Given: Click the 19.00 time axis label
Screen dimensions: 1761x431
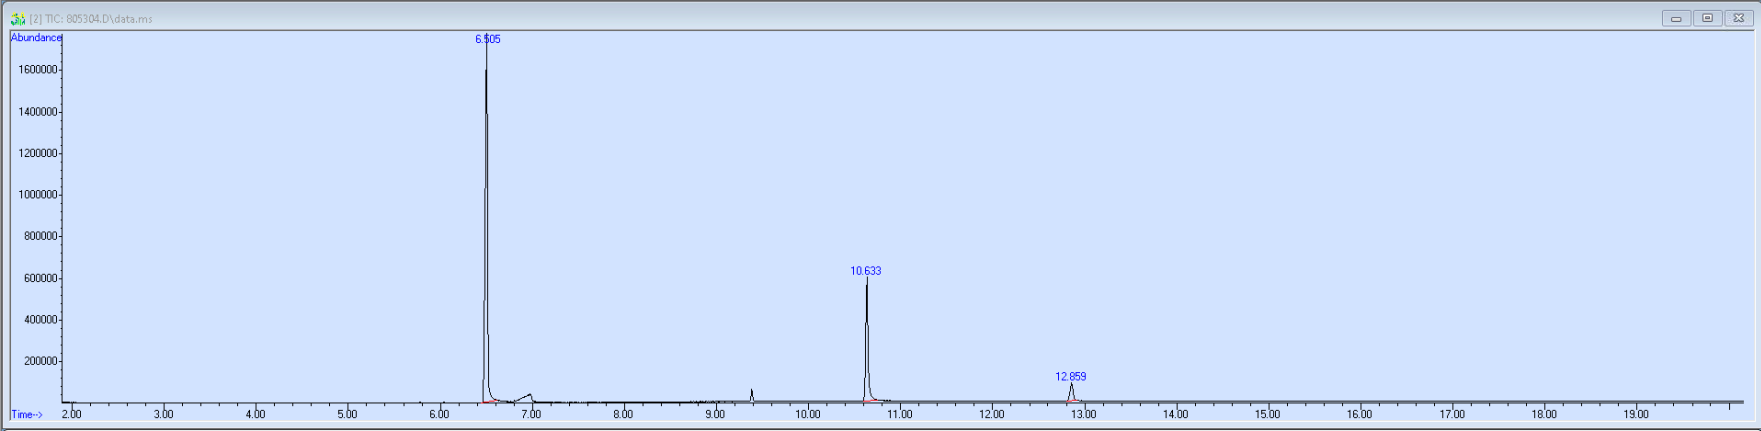Looking at the screenshot, I should click(1636, 414).
